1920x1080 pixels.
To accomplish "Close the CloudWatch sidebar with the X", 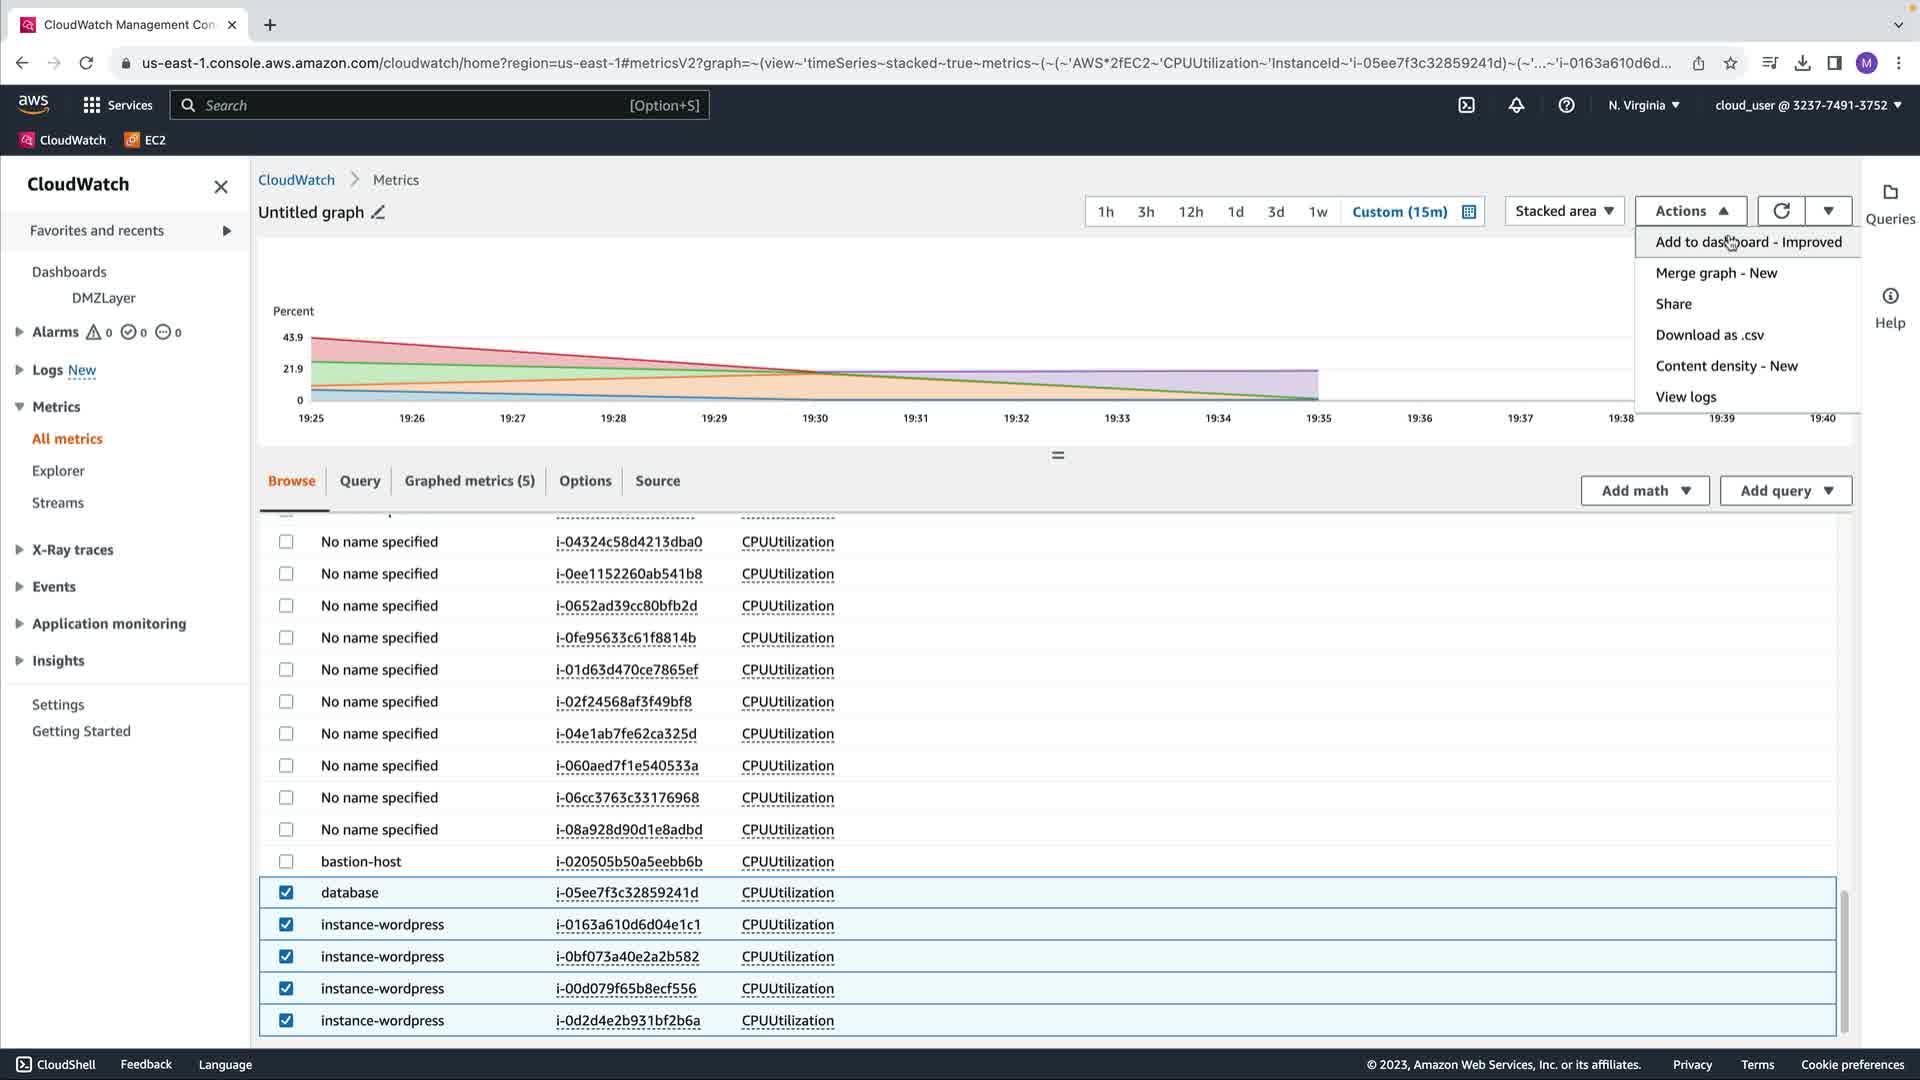I will [x=221, y=187].
